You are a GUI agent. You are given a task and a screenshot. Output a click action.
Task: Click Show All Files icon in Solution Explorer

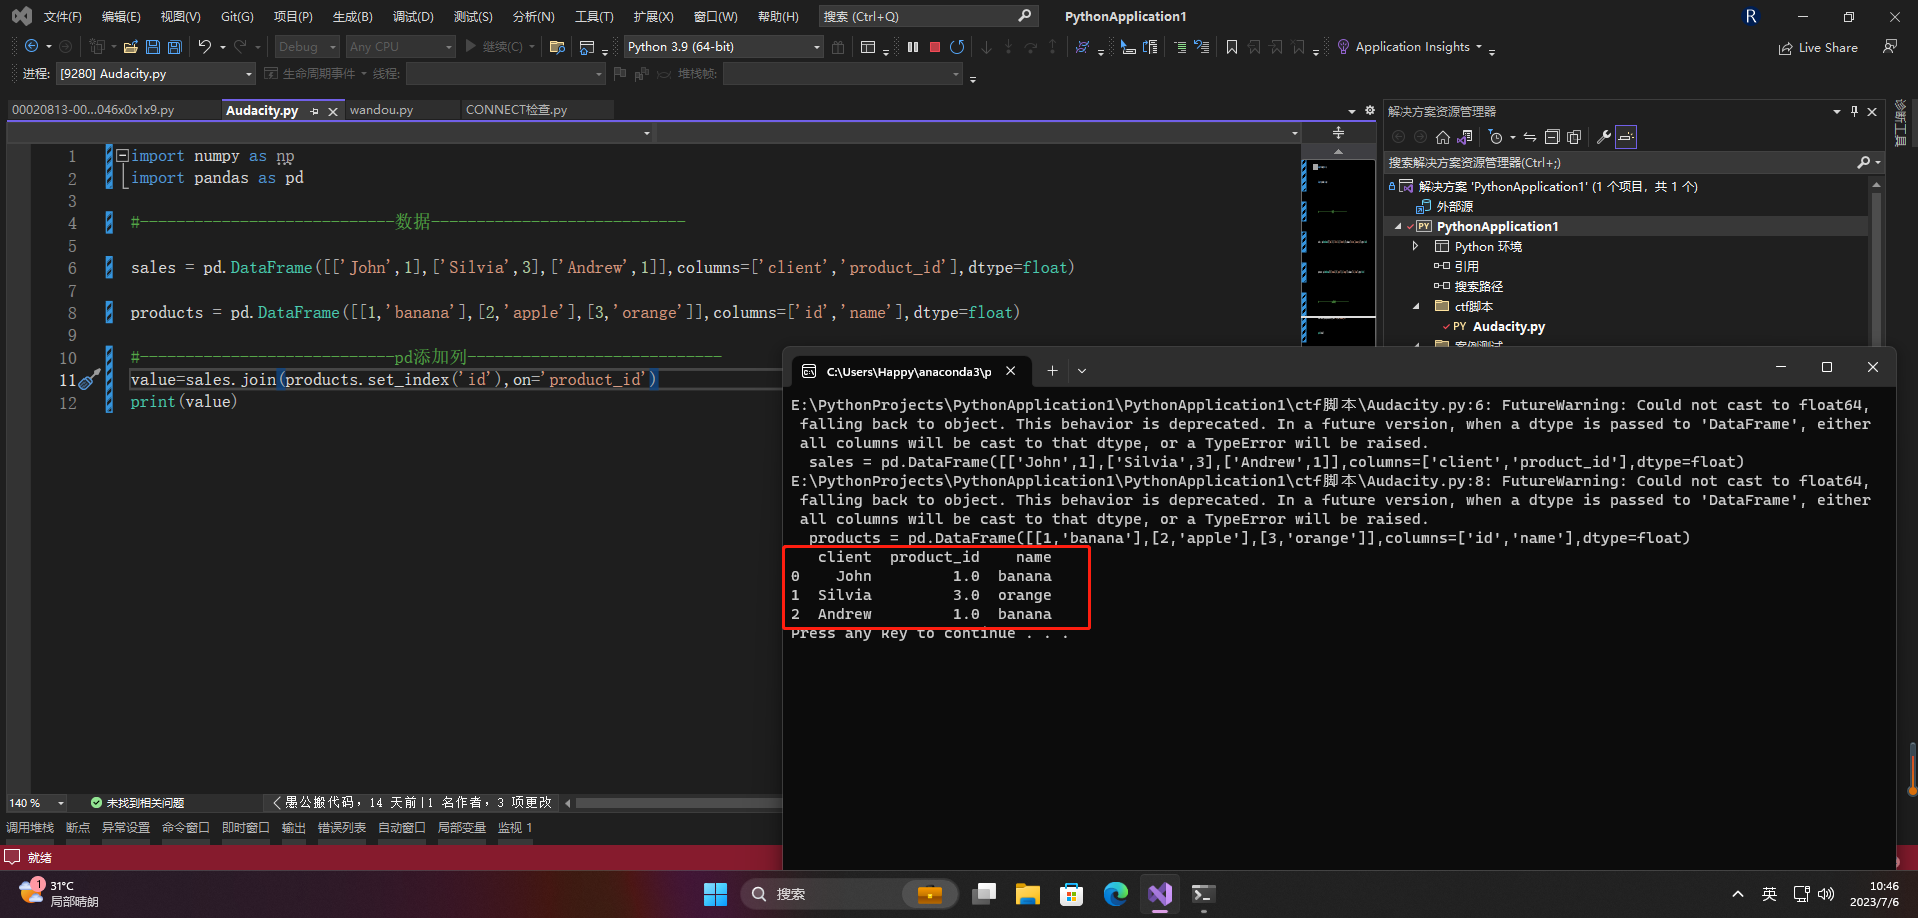tap(1574, 137)
